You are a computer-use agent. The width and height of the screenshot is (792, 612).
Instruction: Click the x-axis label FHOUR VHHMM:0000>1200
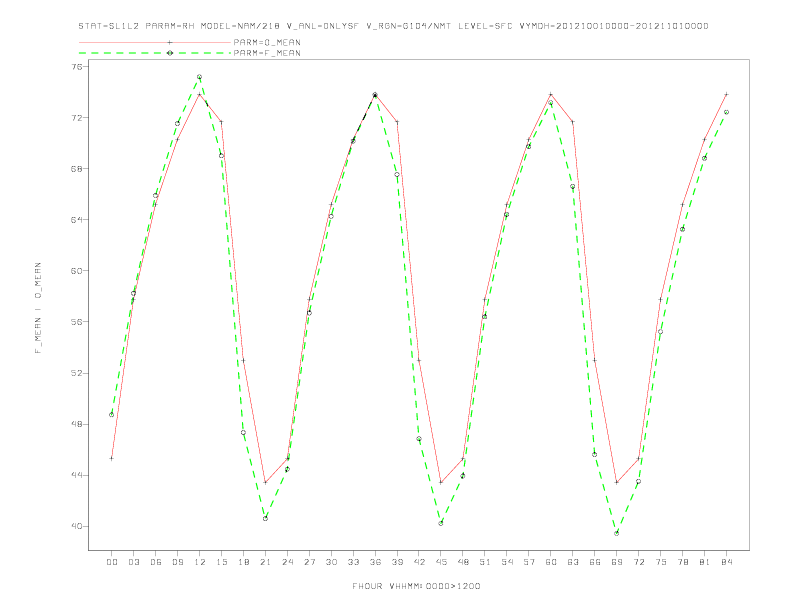[416, 586]
